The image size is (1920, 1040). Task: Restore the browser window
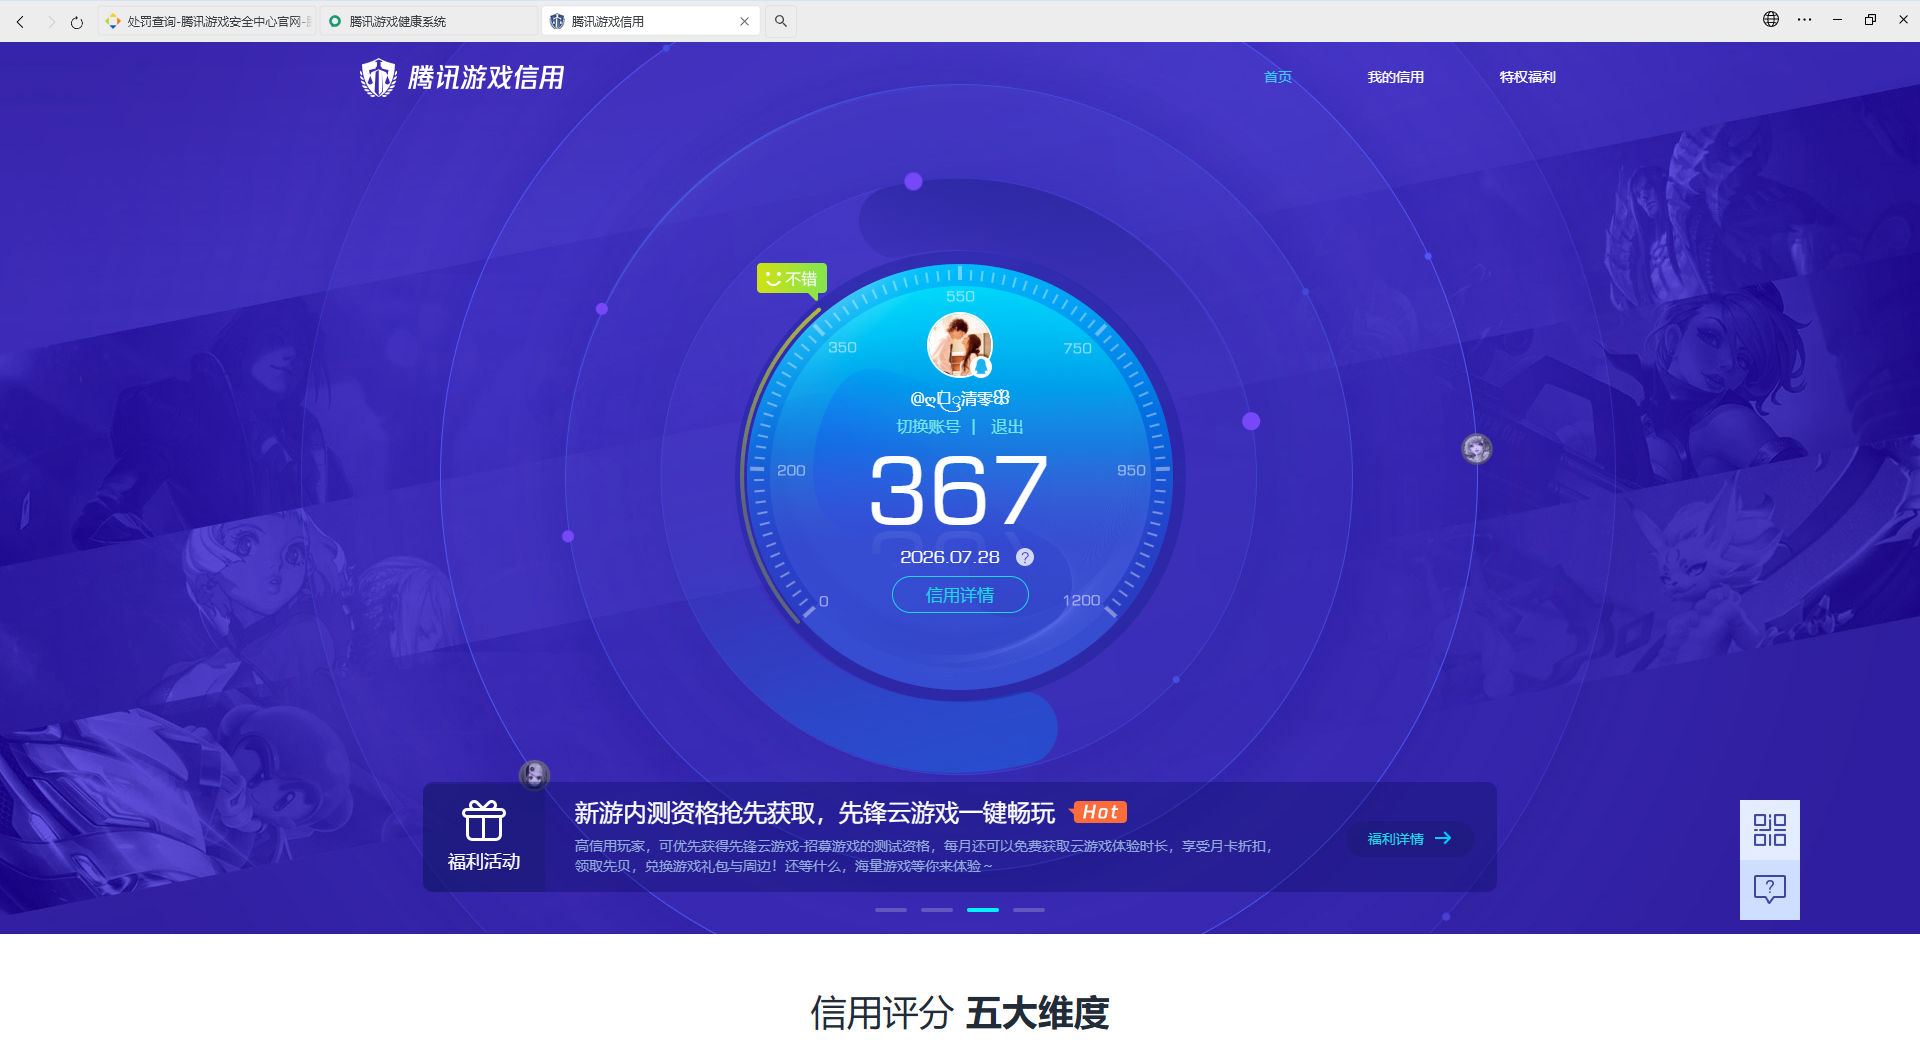click(1870, 19)
